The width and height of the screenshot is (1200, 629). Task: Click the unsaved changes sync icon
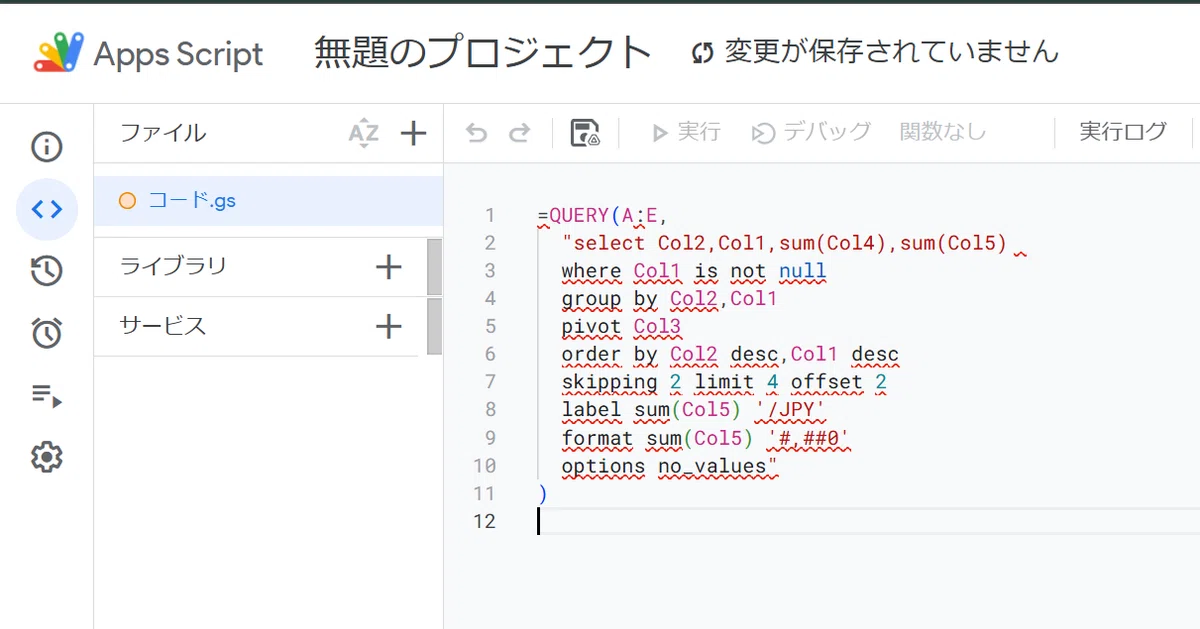(703, 53)
